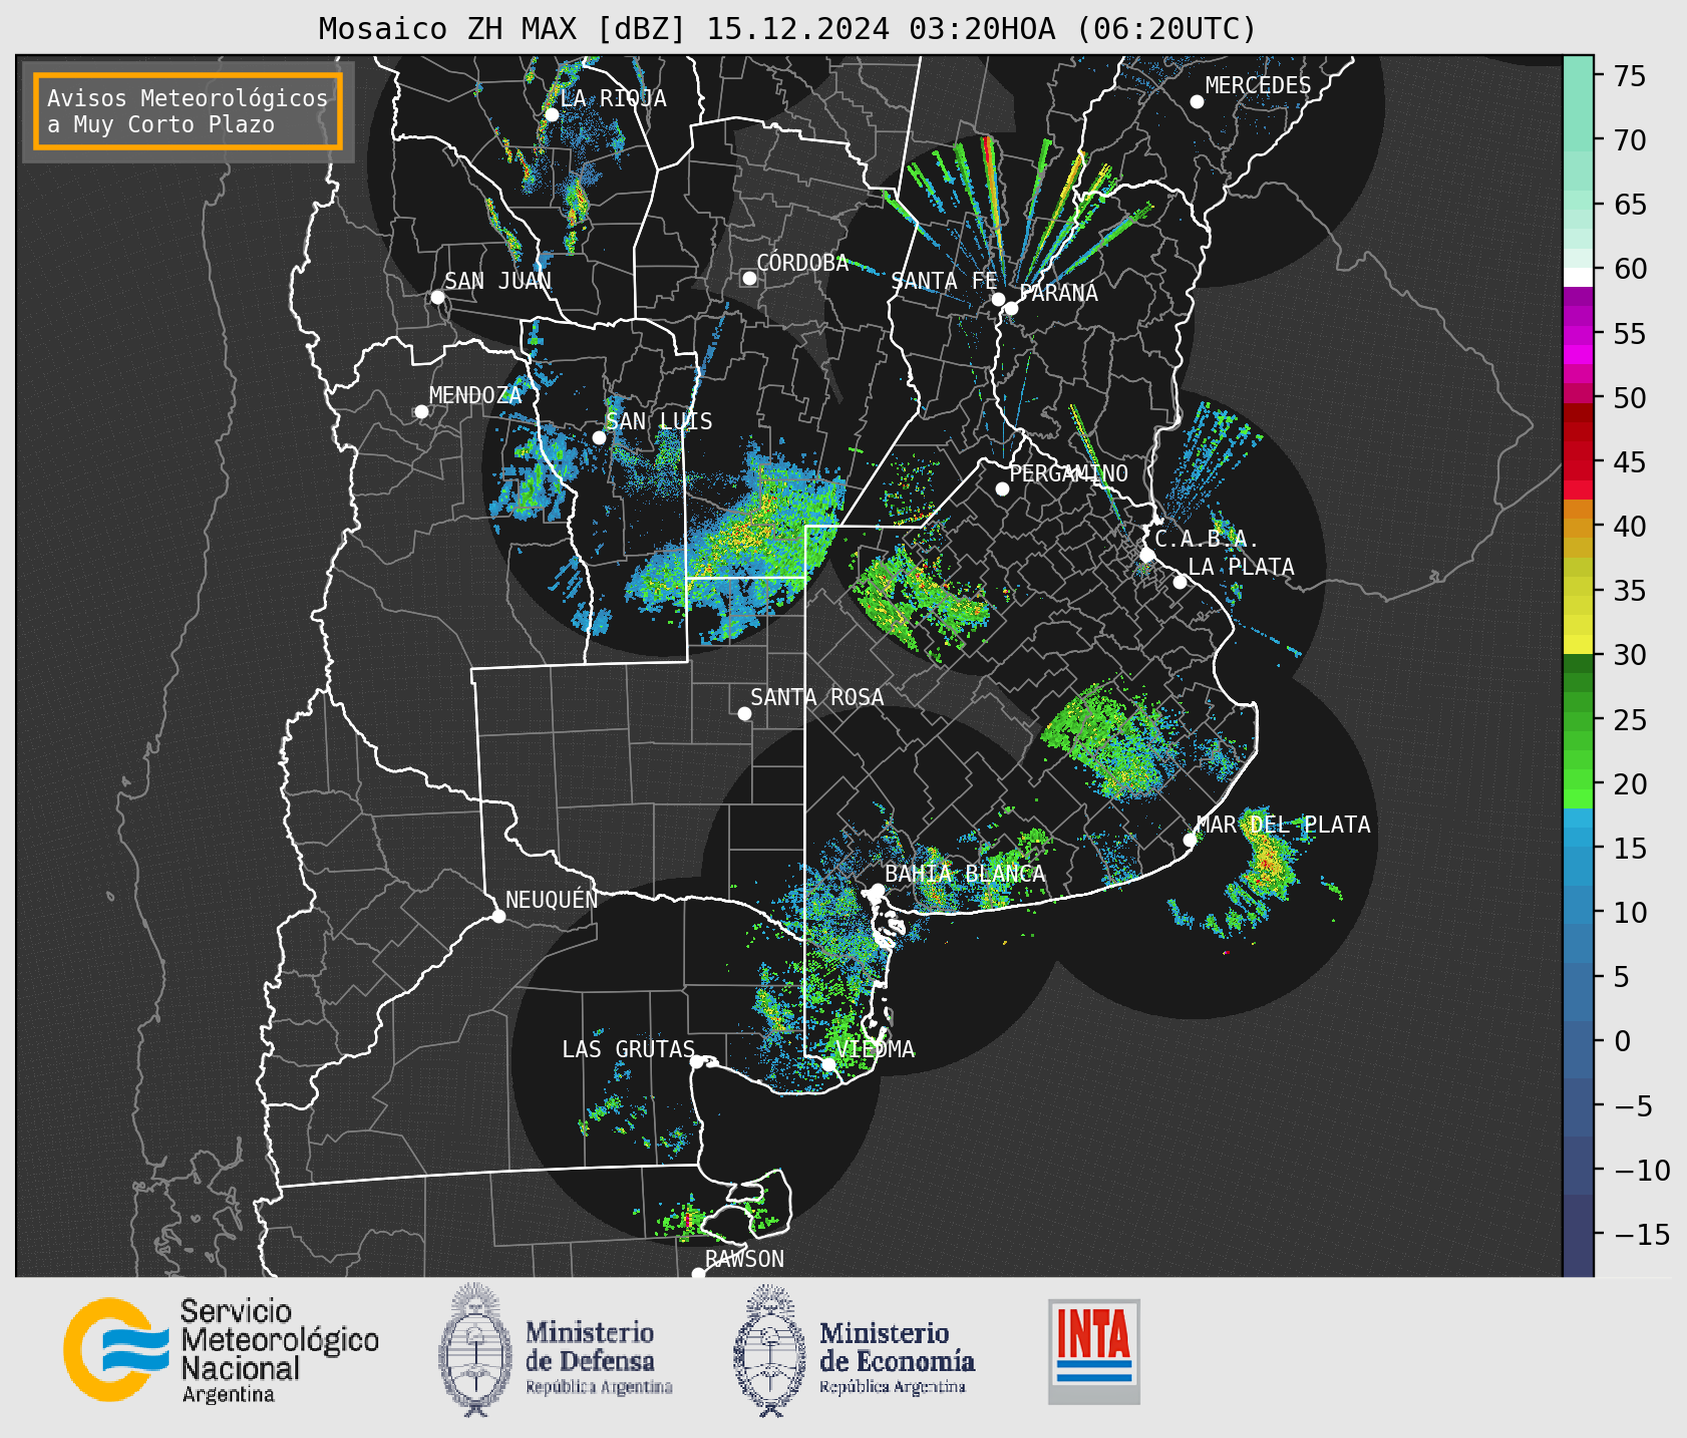Click the magenta 55 dBZ color band
Image resolution: width=1687 pixels, height=1438 pixels.
1578,334
